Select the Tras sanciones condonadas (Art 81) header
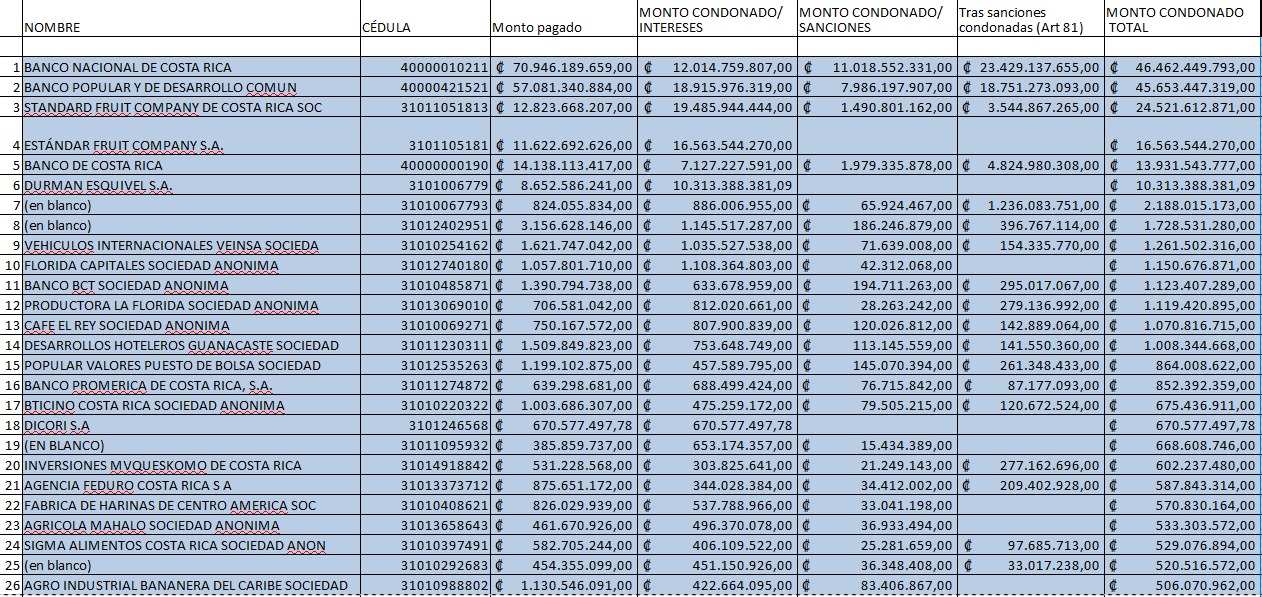This screenshot has height=597, width=1262. (x=1028, y=20)
